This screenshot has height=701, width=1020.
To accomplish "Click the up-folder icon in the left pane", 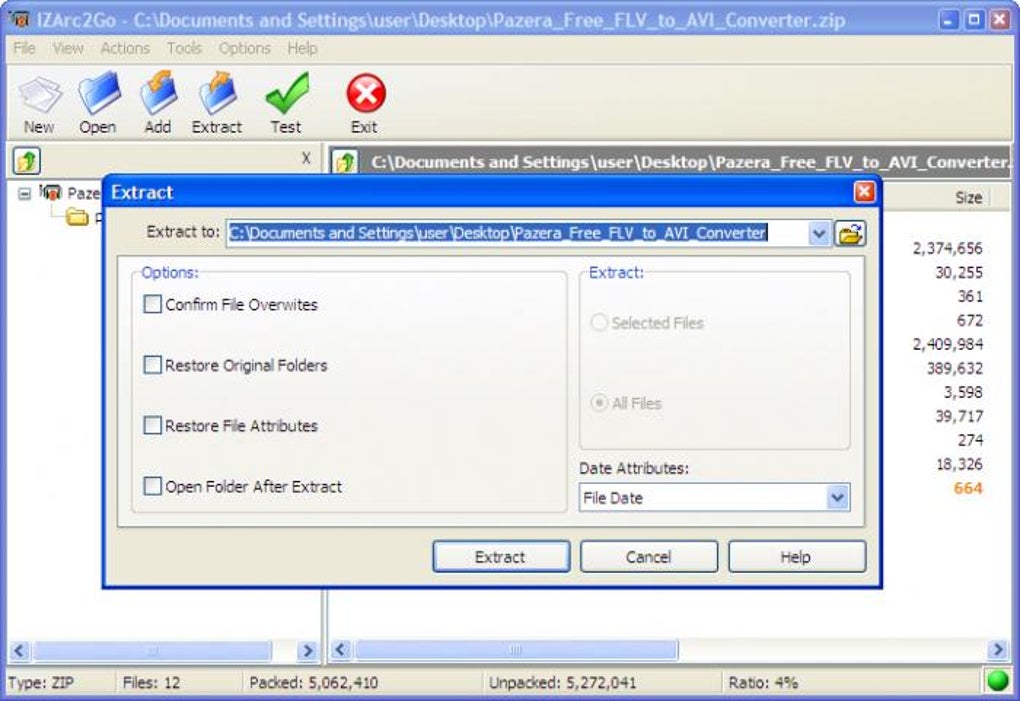I will click(27, 161).
